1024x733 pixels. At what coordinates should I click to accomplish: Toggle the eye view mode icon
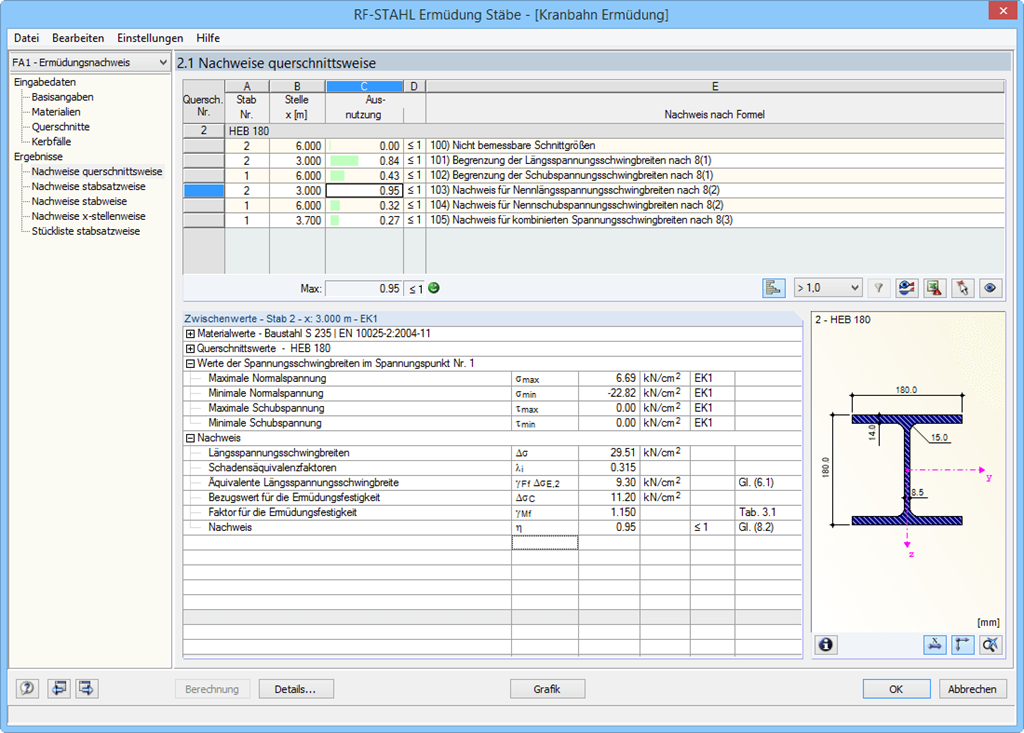[990, 288]
